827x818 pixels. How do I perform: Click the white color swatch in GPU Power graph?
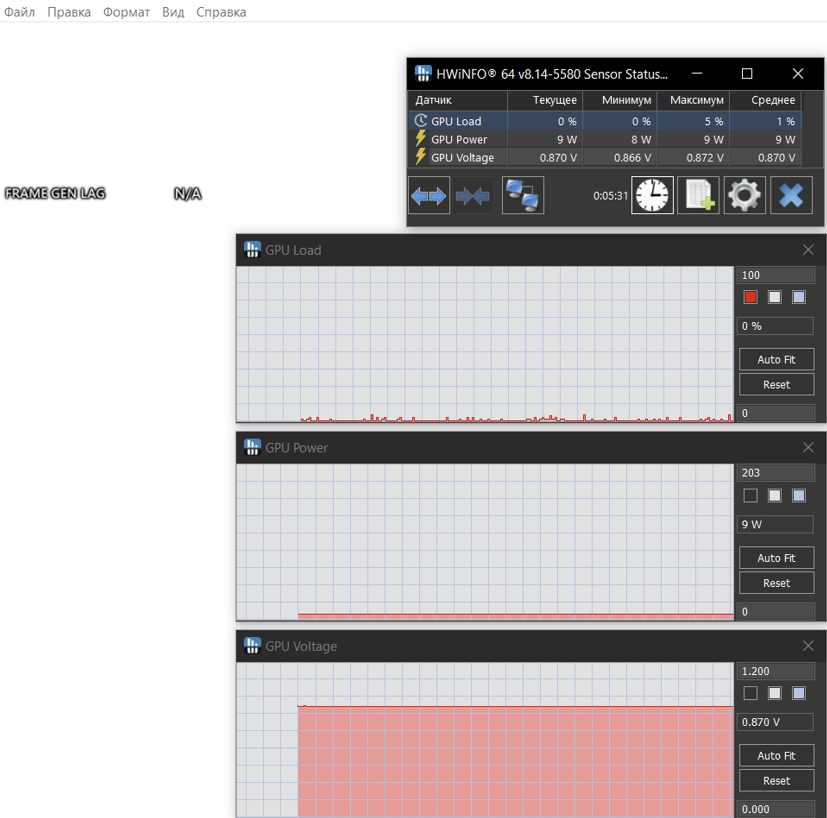pos(775,495)
